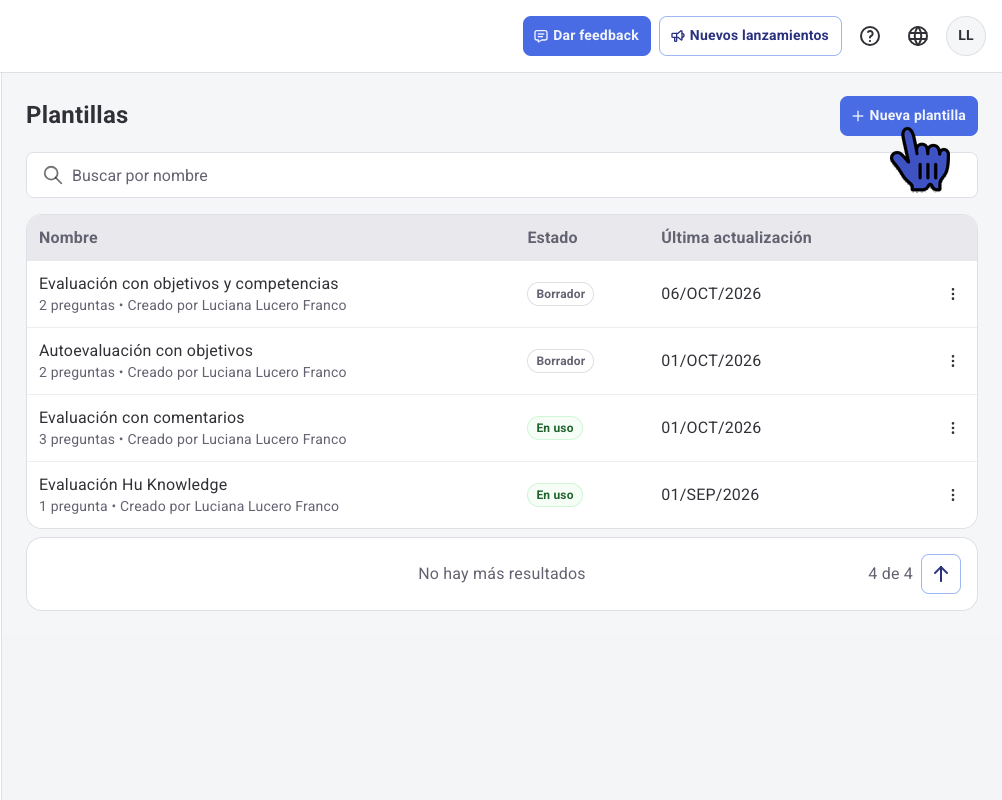This screenshot has width=1002, height=800.
Task: Click date 01/OCT/2026 in Evaluación con comentarios row
Action: tap(711, 428)
